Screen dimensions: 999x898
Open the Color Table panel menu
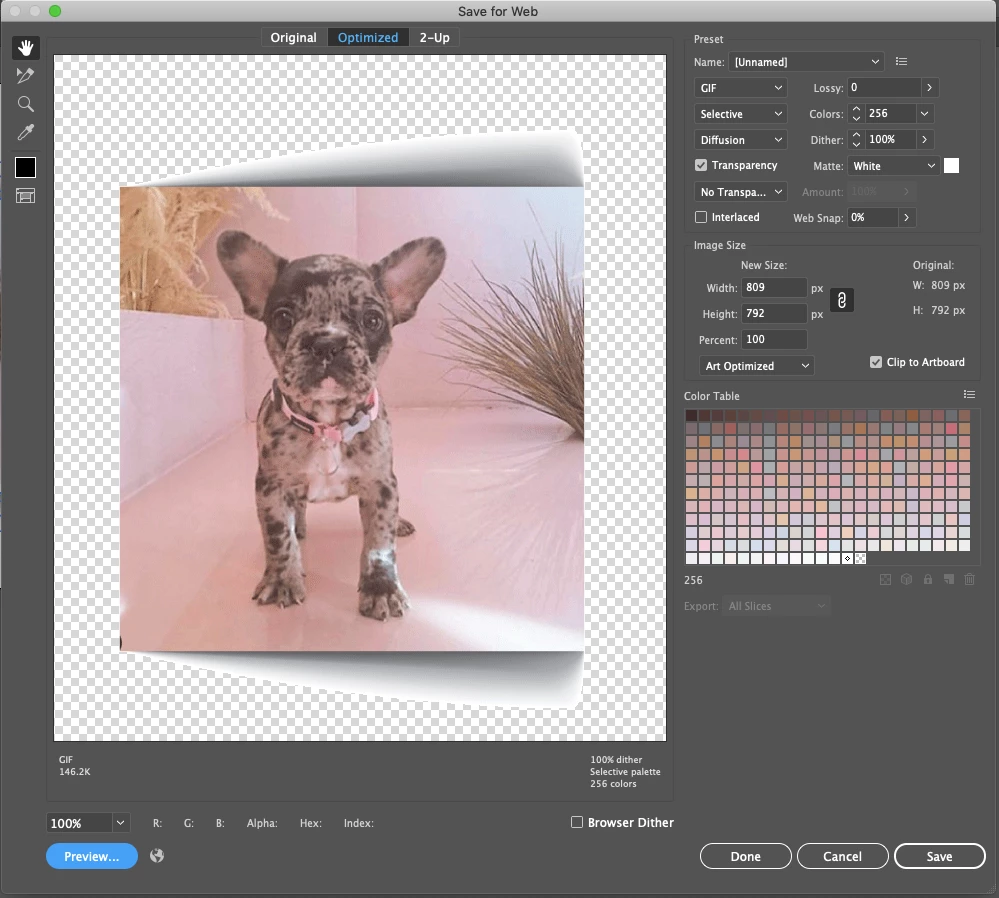click(969, 395)
